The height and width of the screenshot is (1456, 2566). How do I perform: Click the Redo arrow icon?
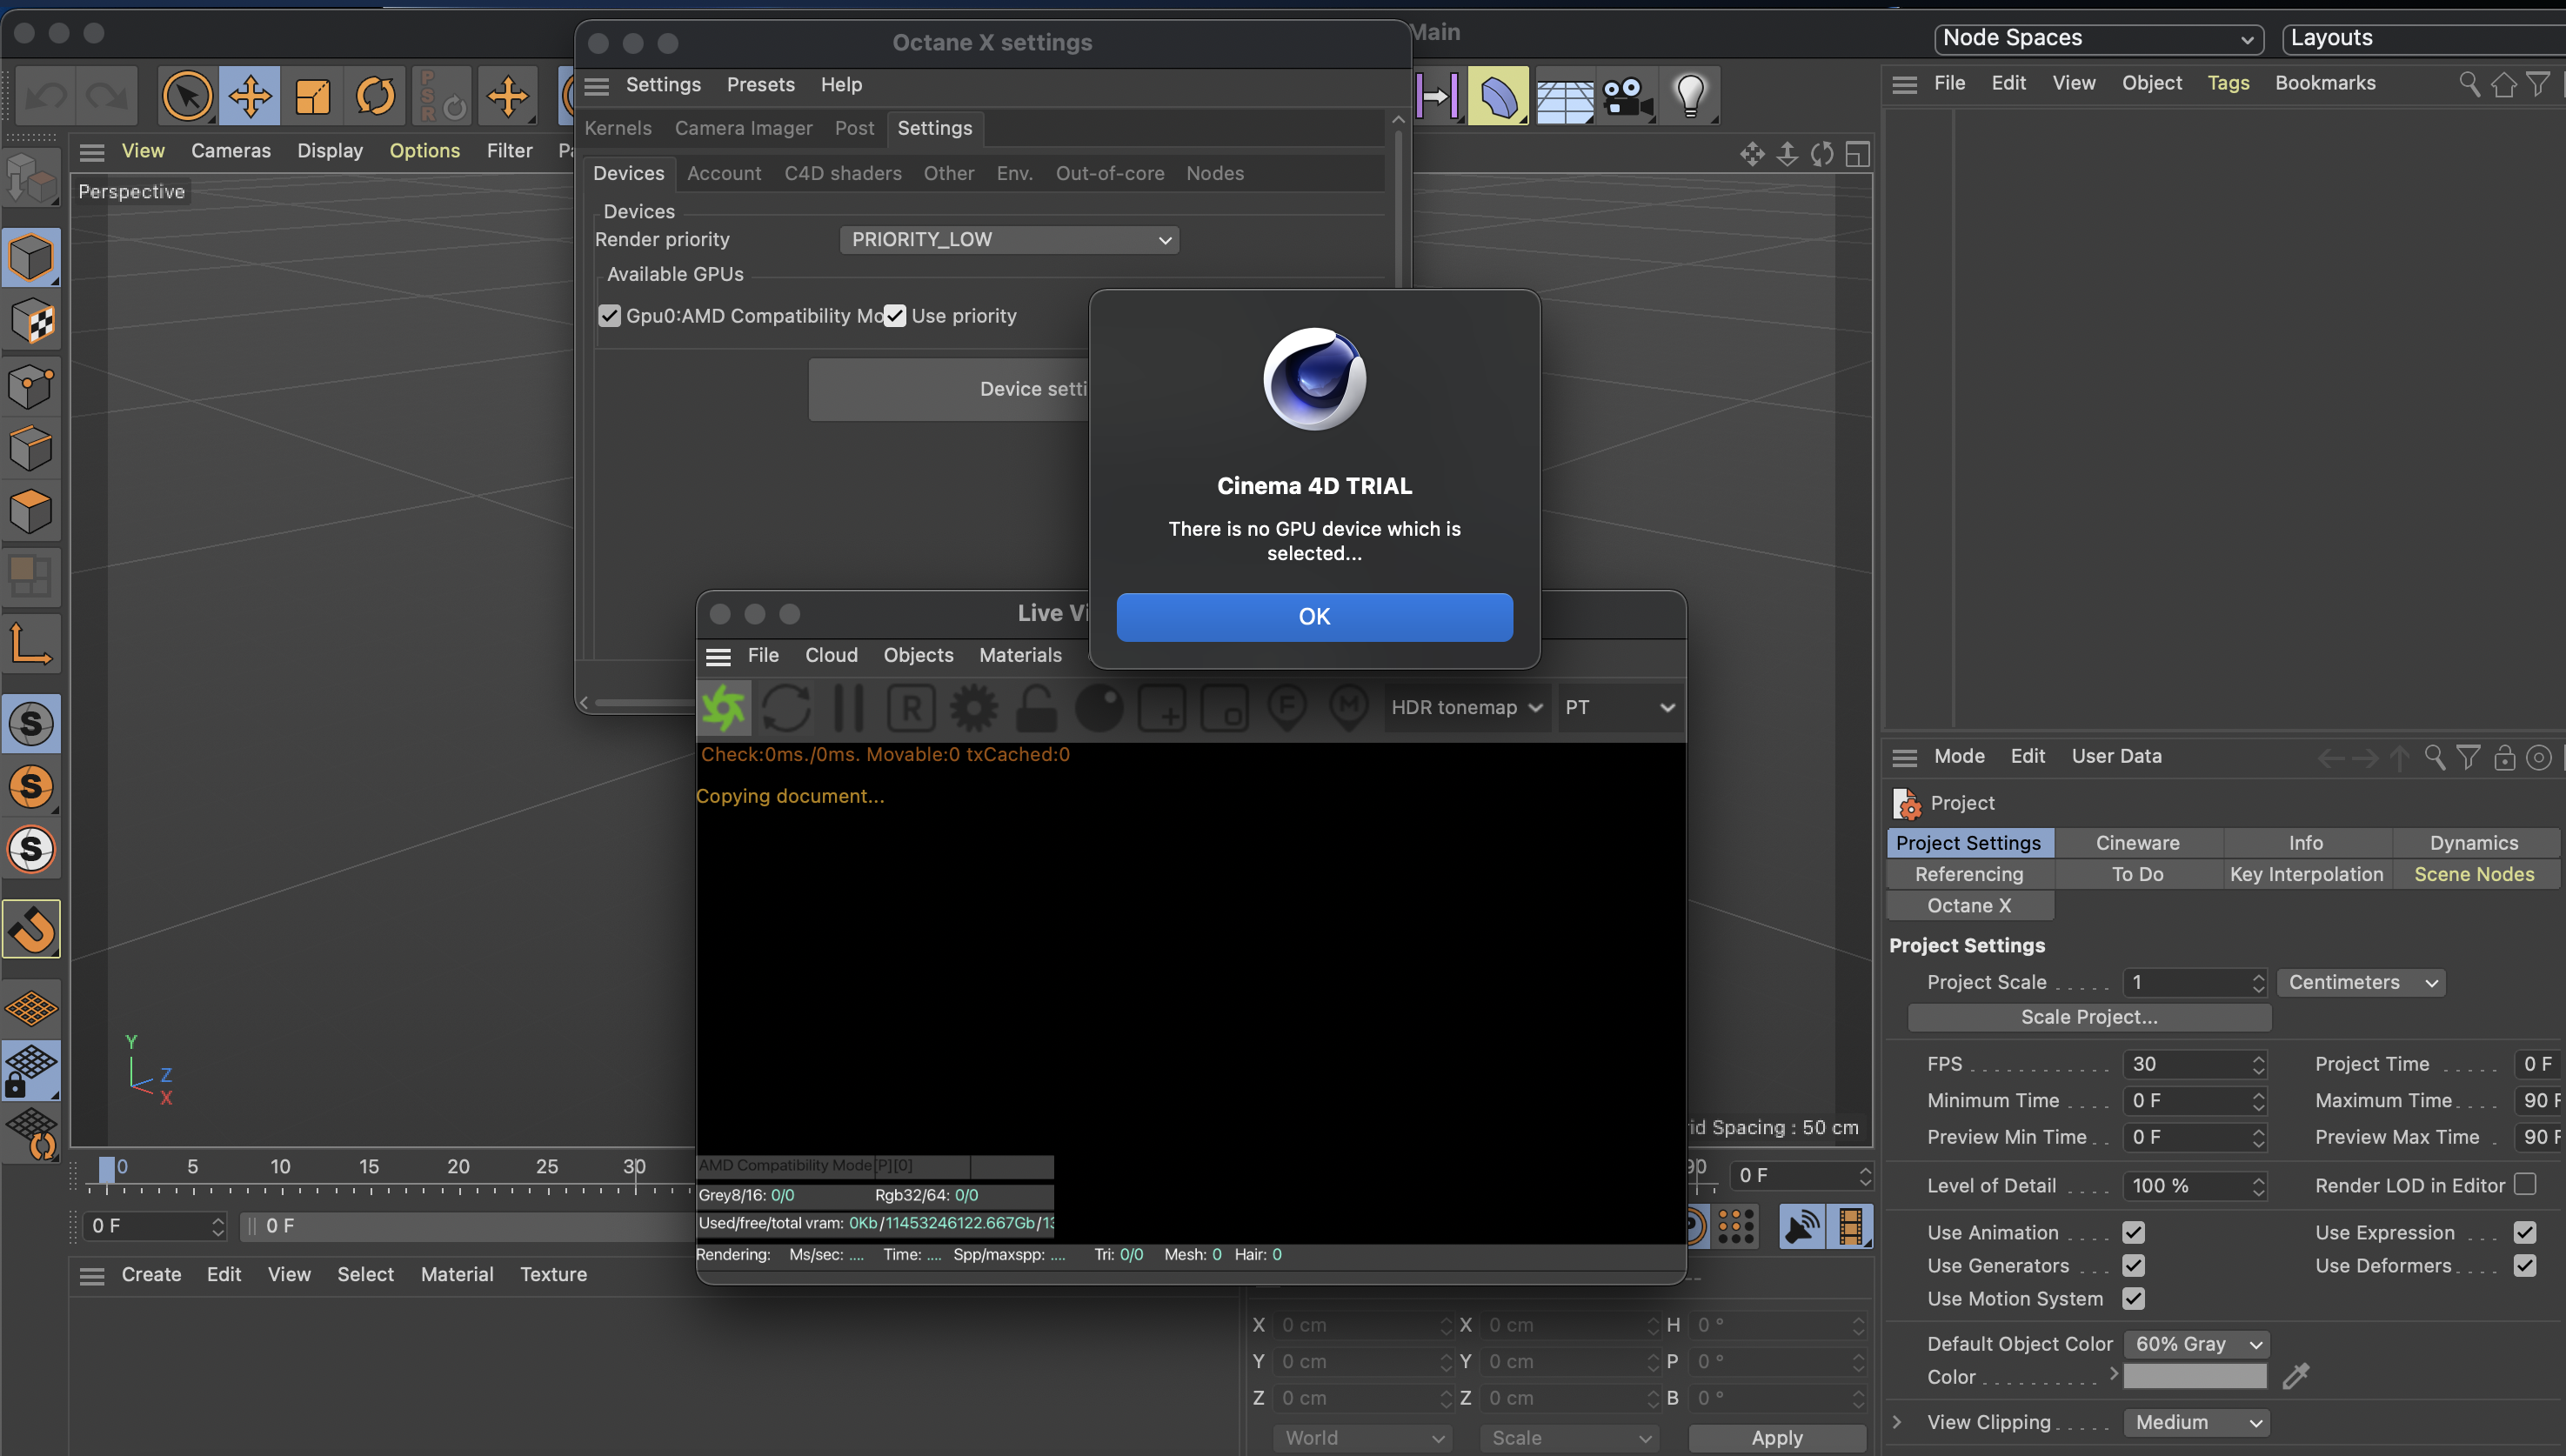click(107, 97)
